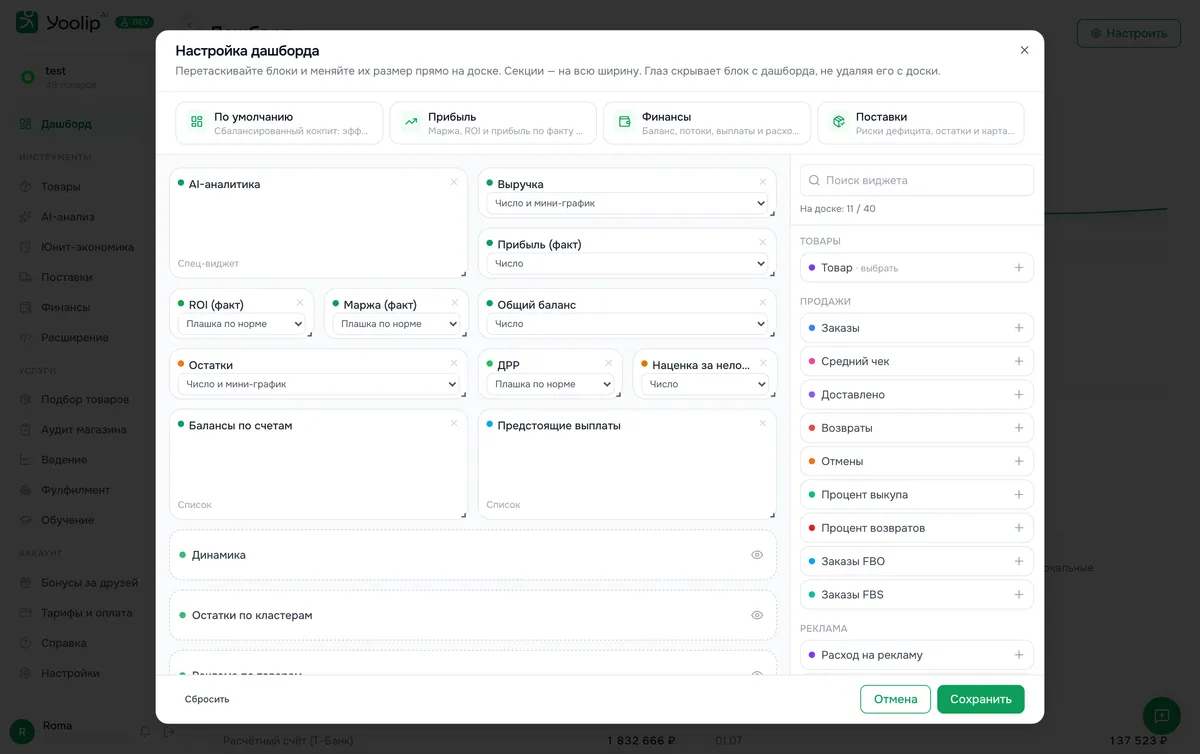
Task: Open ДРР display type dropdown
Action: pyautogui.click(x=550, y=384)
